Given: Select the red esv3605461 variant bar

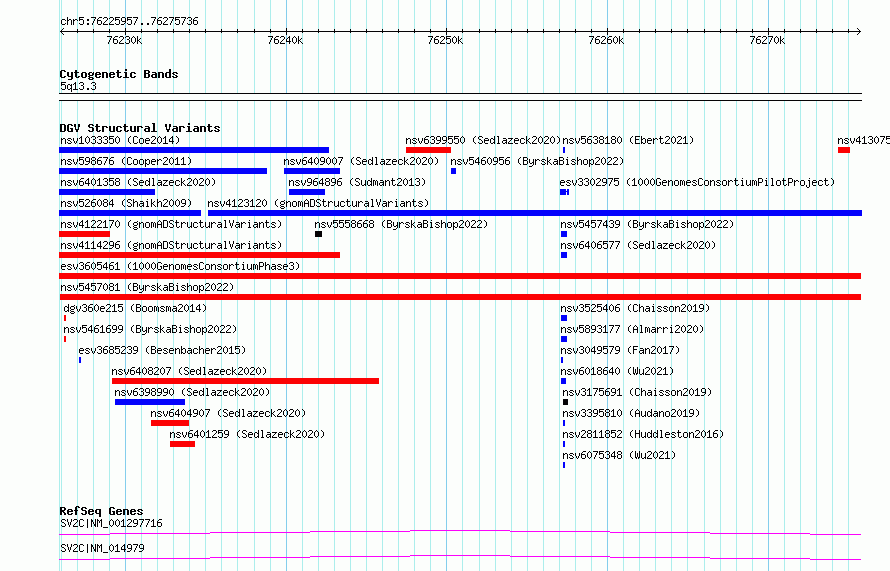Looking at the screenshot, I should pos(460,276).
